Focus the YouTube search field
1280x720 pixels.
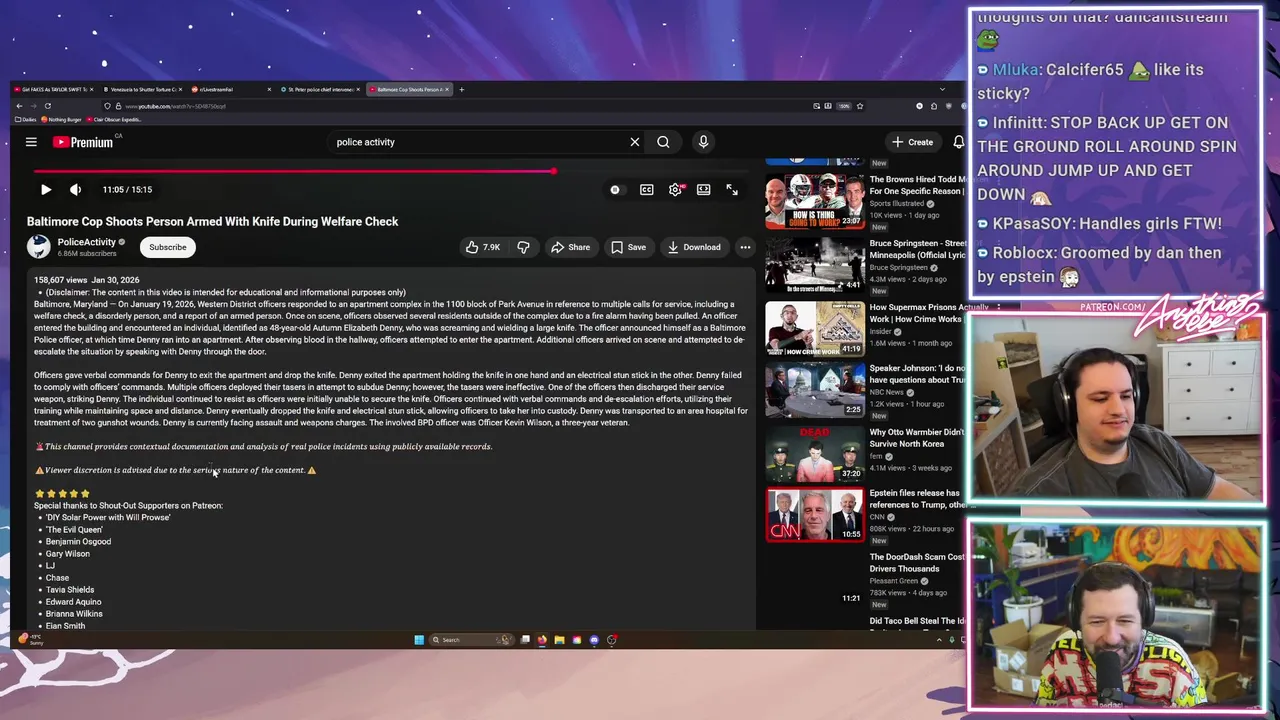(478, 142)
